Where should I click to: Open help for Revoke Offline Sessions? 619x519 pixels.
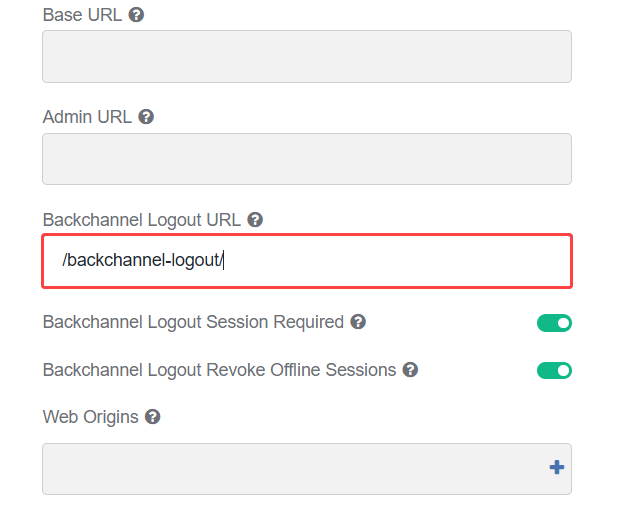point(410,370)
